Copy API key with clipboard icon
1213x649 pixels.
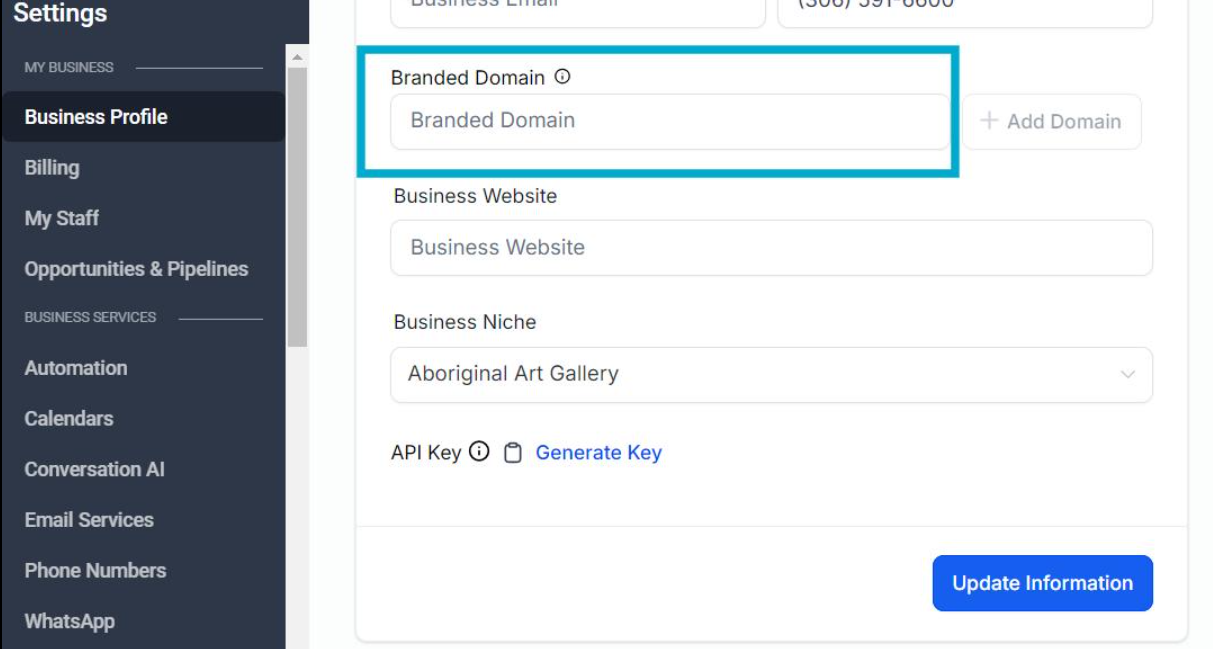tap(513, 453)
